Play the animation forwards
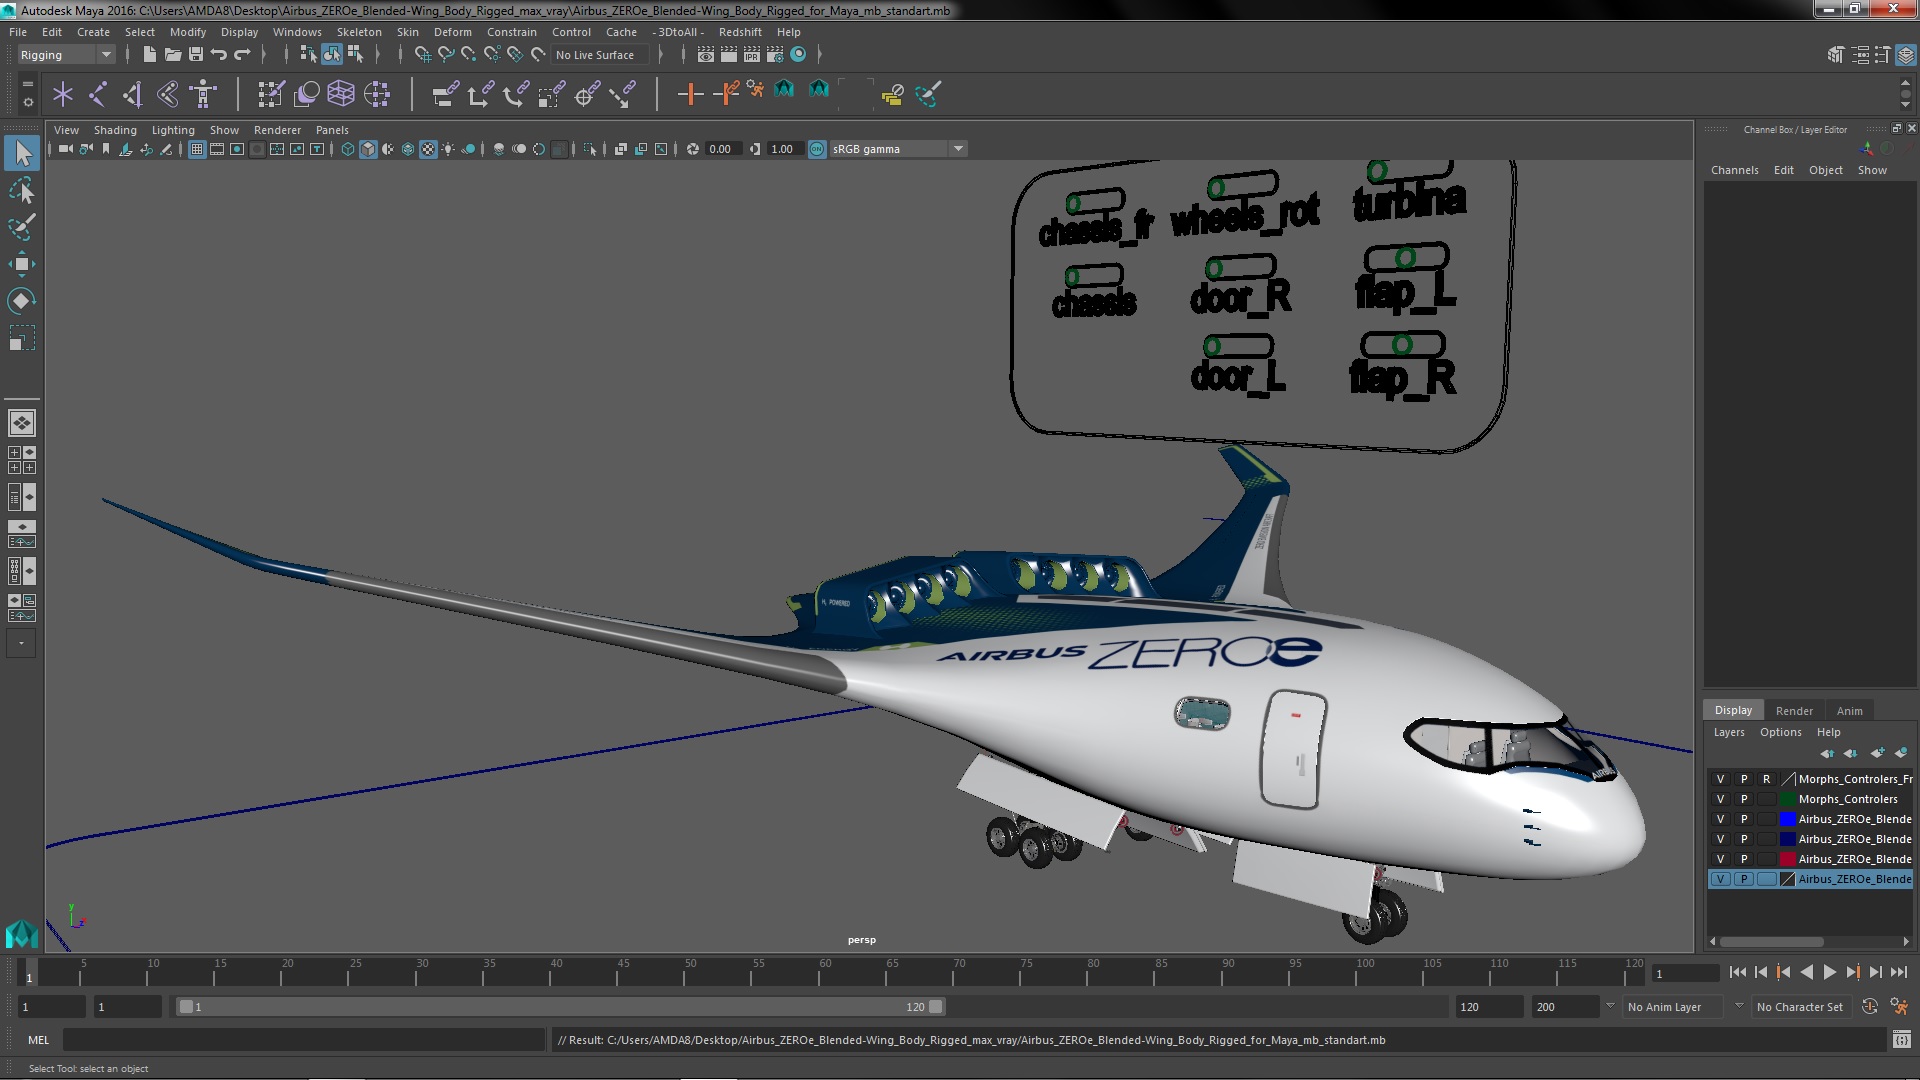 [1829, 972]
